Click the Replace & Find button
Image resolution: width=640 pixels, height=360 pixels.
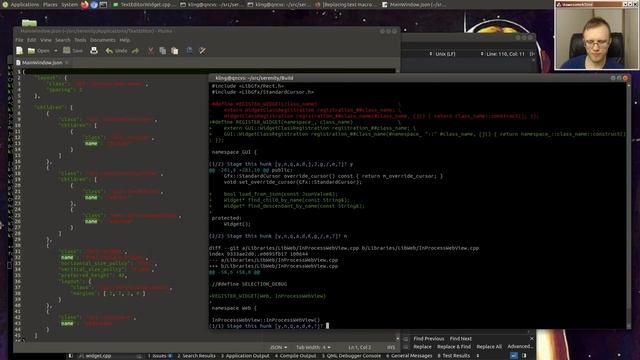click(453, 347)
